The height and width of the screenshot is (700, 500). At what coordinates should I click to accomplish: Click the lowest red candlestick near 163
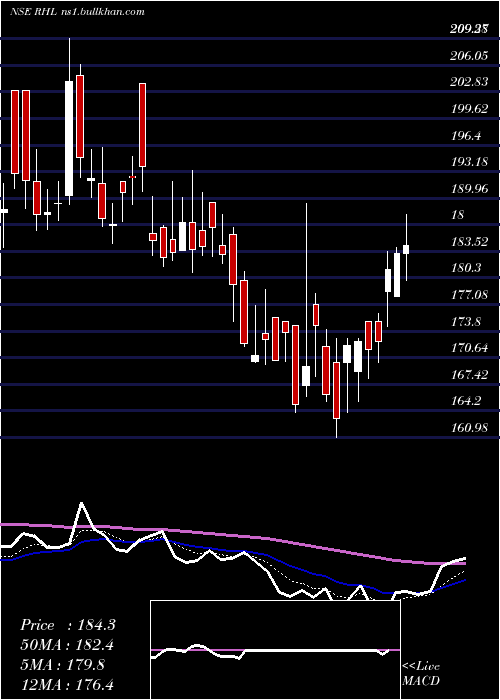tap(336, 390)
